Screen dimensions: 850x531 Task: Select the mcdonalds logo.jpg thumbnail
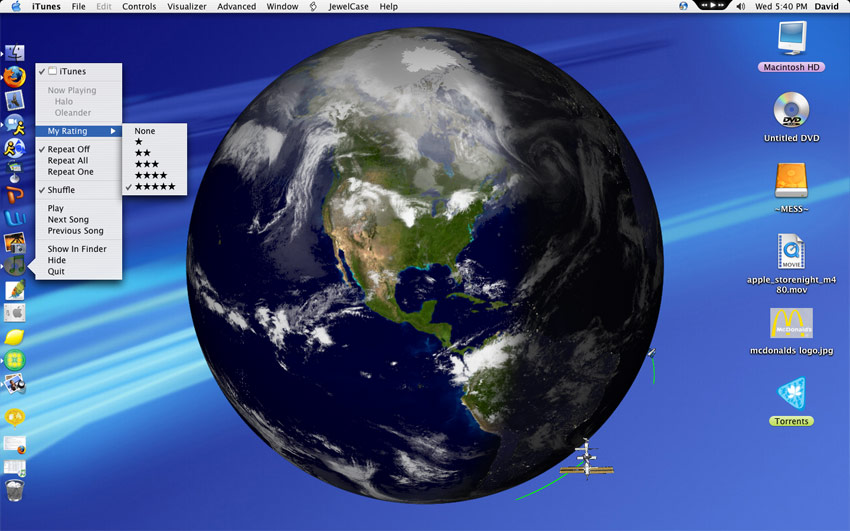pos(791,323)
